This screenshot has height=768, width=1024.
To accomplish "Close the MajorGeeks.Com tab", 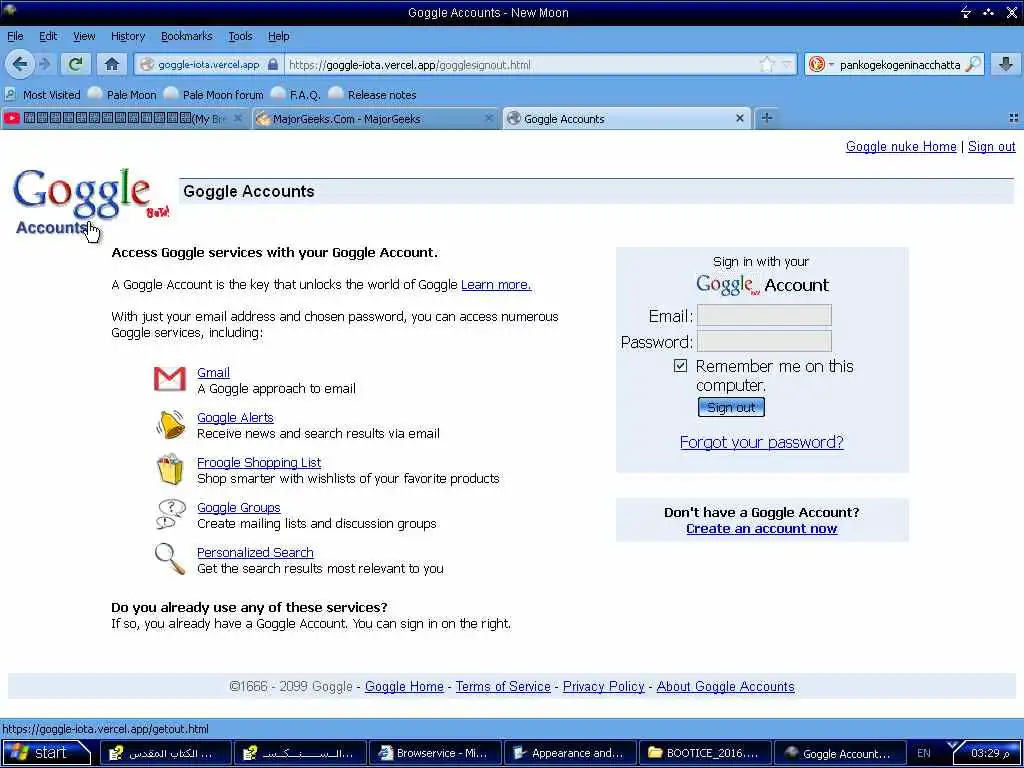I will [x=488, y=118].
